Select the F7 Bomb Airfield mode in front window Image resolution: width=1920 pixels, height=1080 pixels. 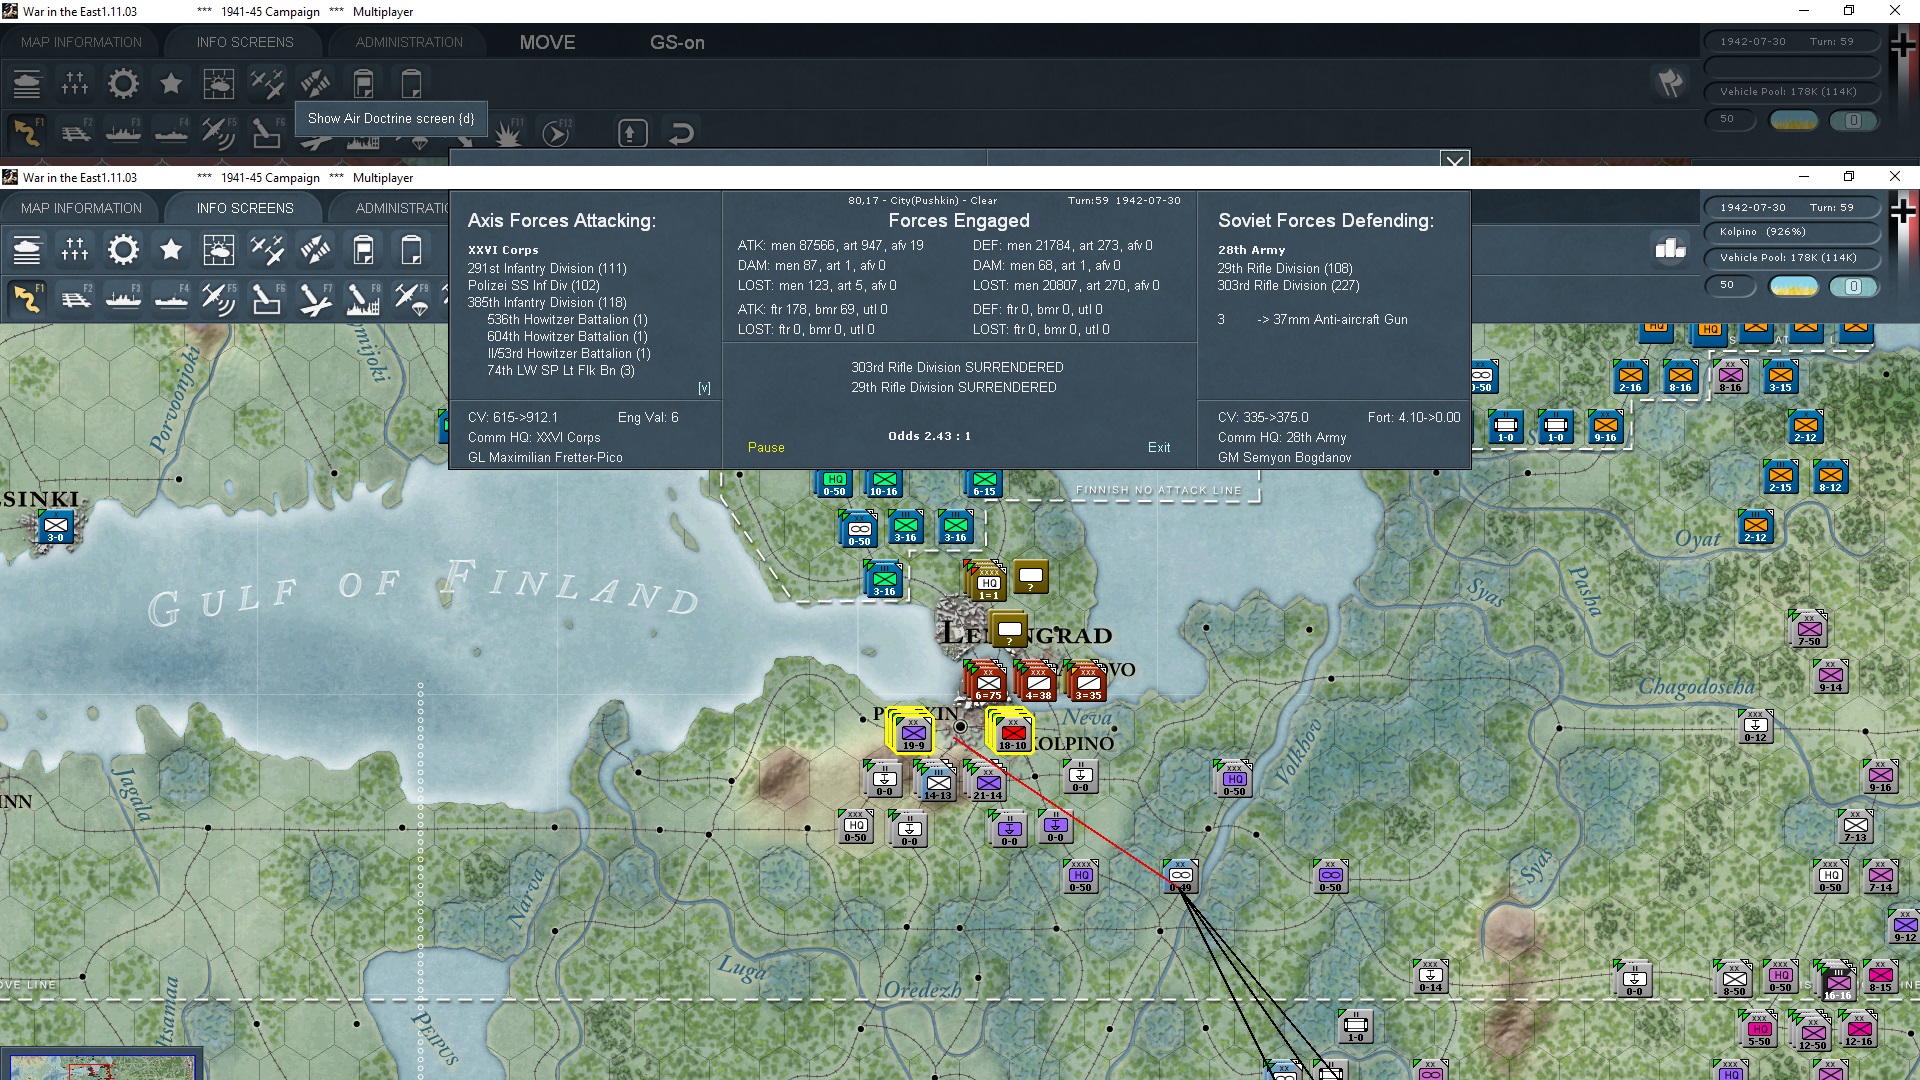coord(315,299)
